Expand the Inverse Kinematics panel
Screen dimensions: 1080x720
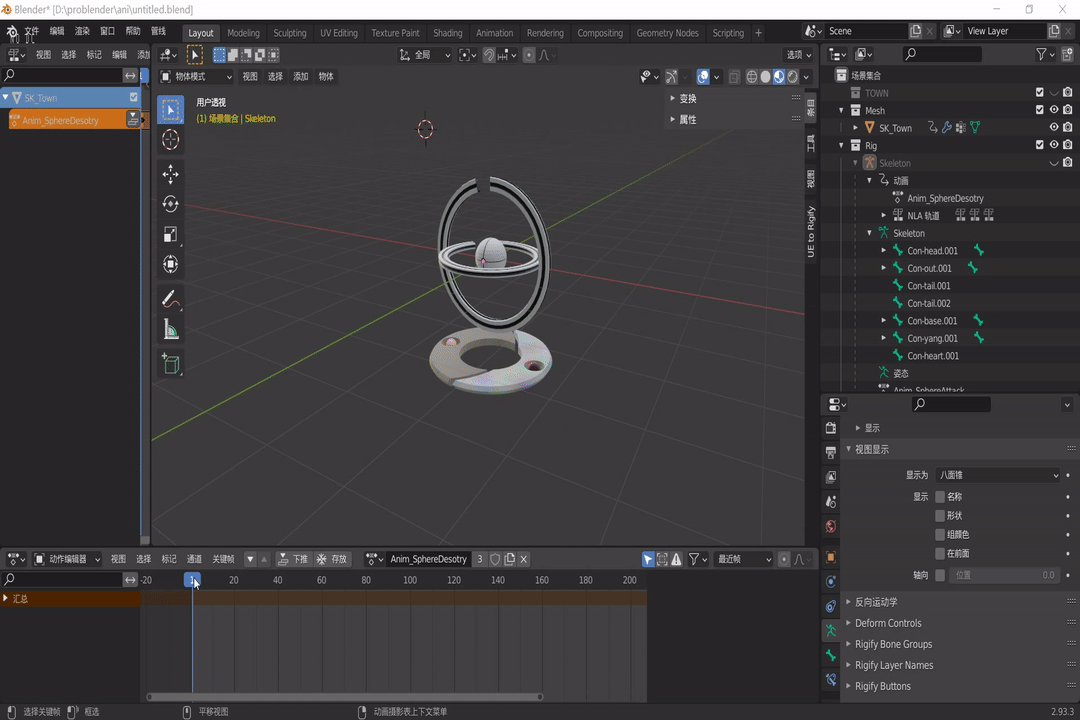[875, 602]
